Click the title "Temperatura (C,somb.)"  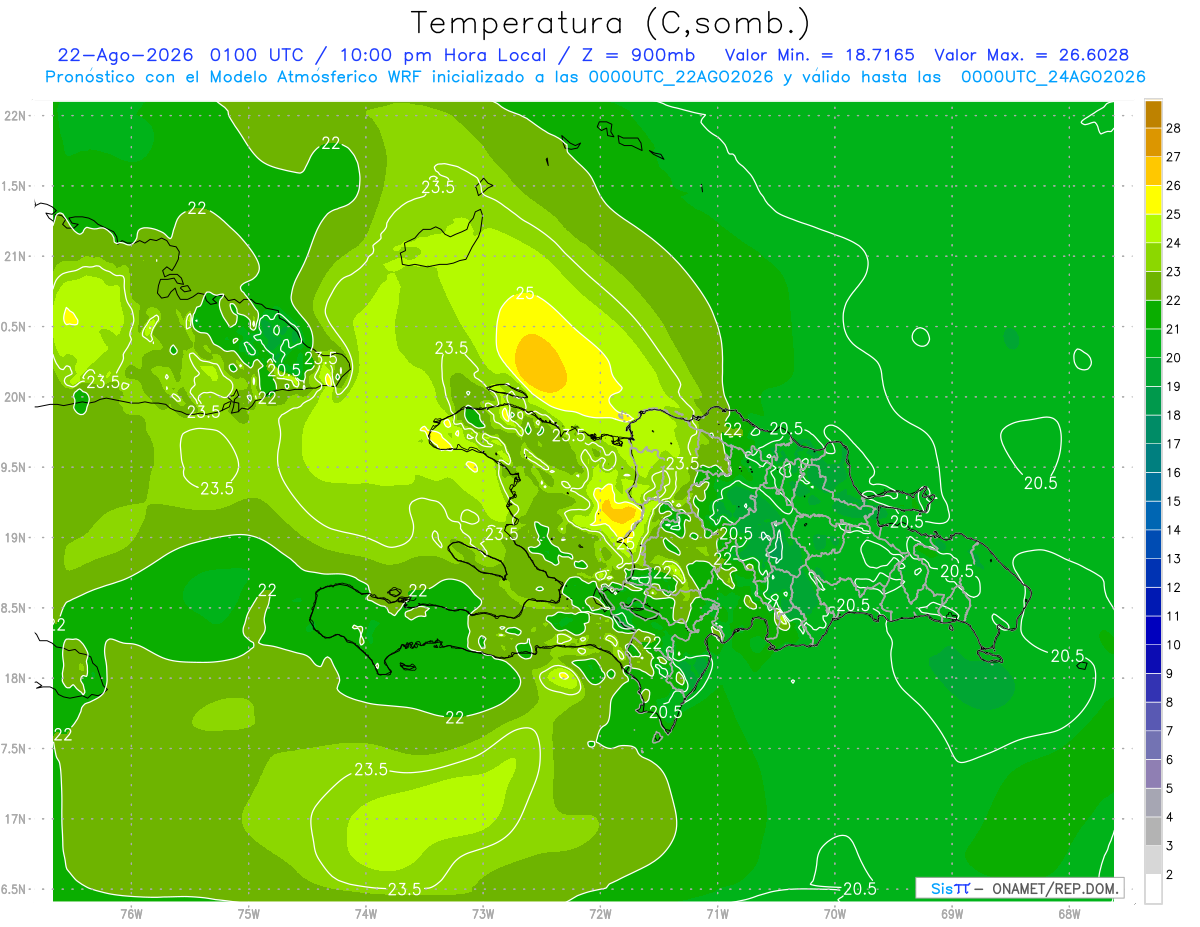tap(611, 23)
